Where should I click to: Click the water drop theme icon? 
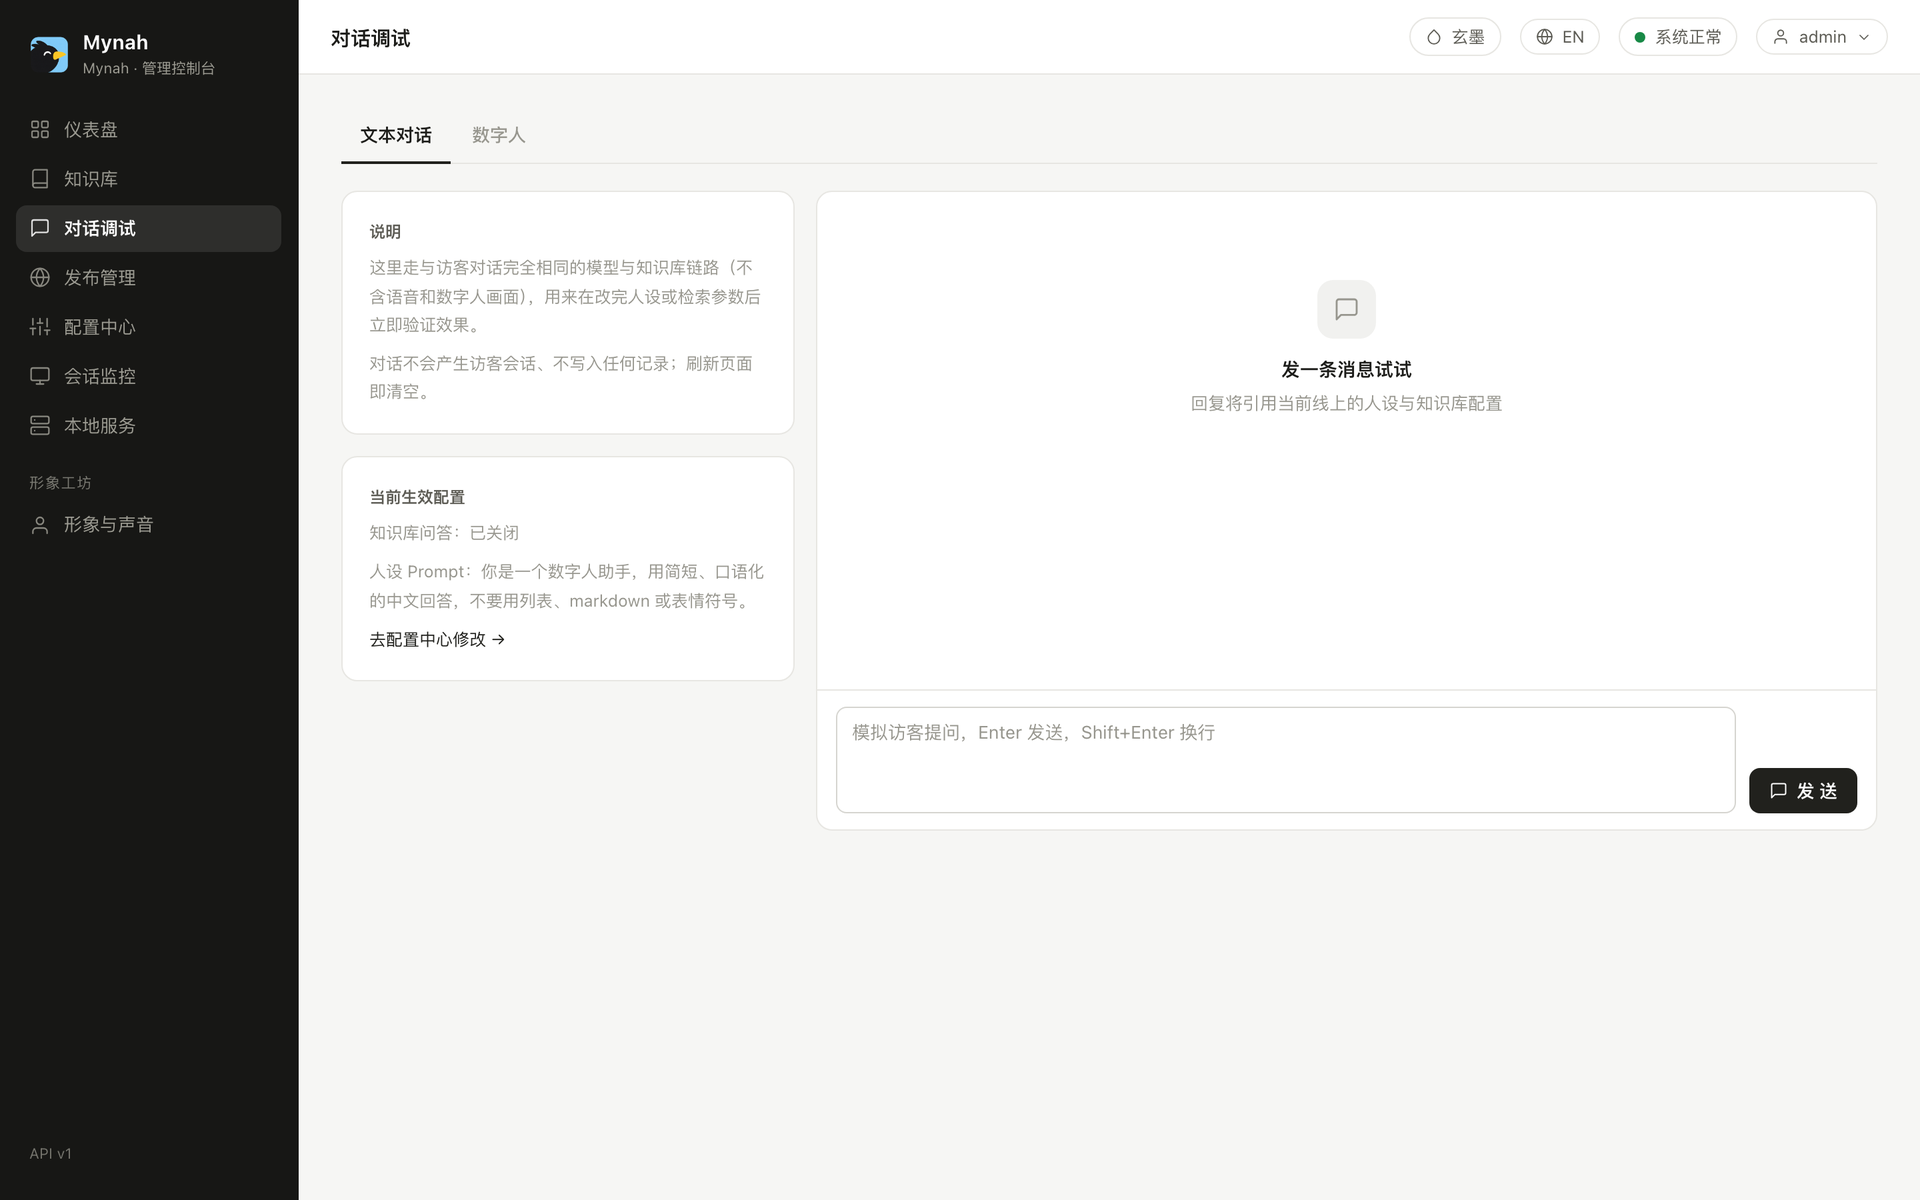click(1434, 37)
